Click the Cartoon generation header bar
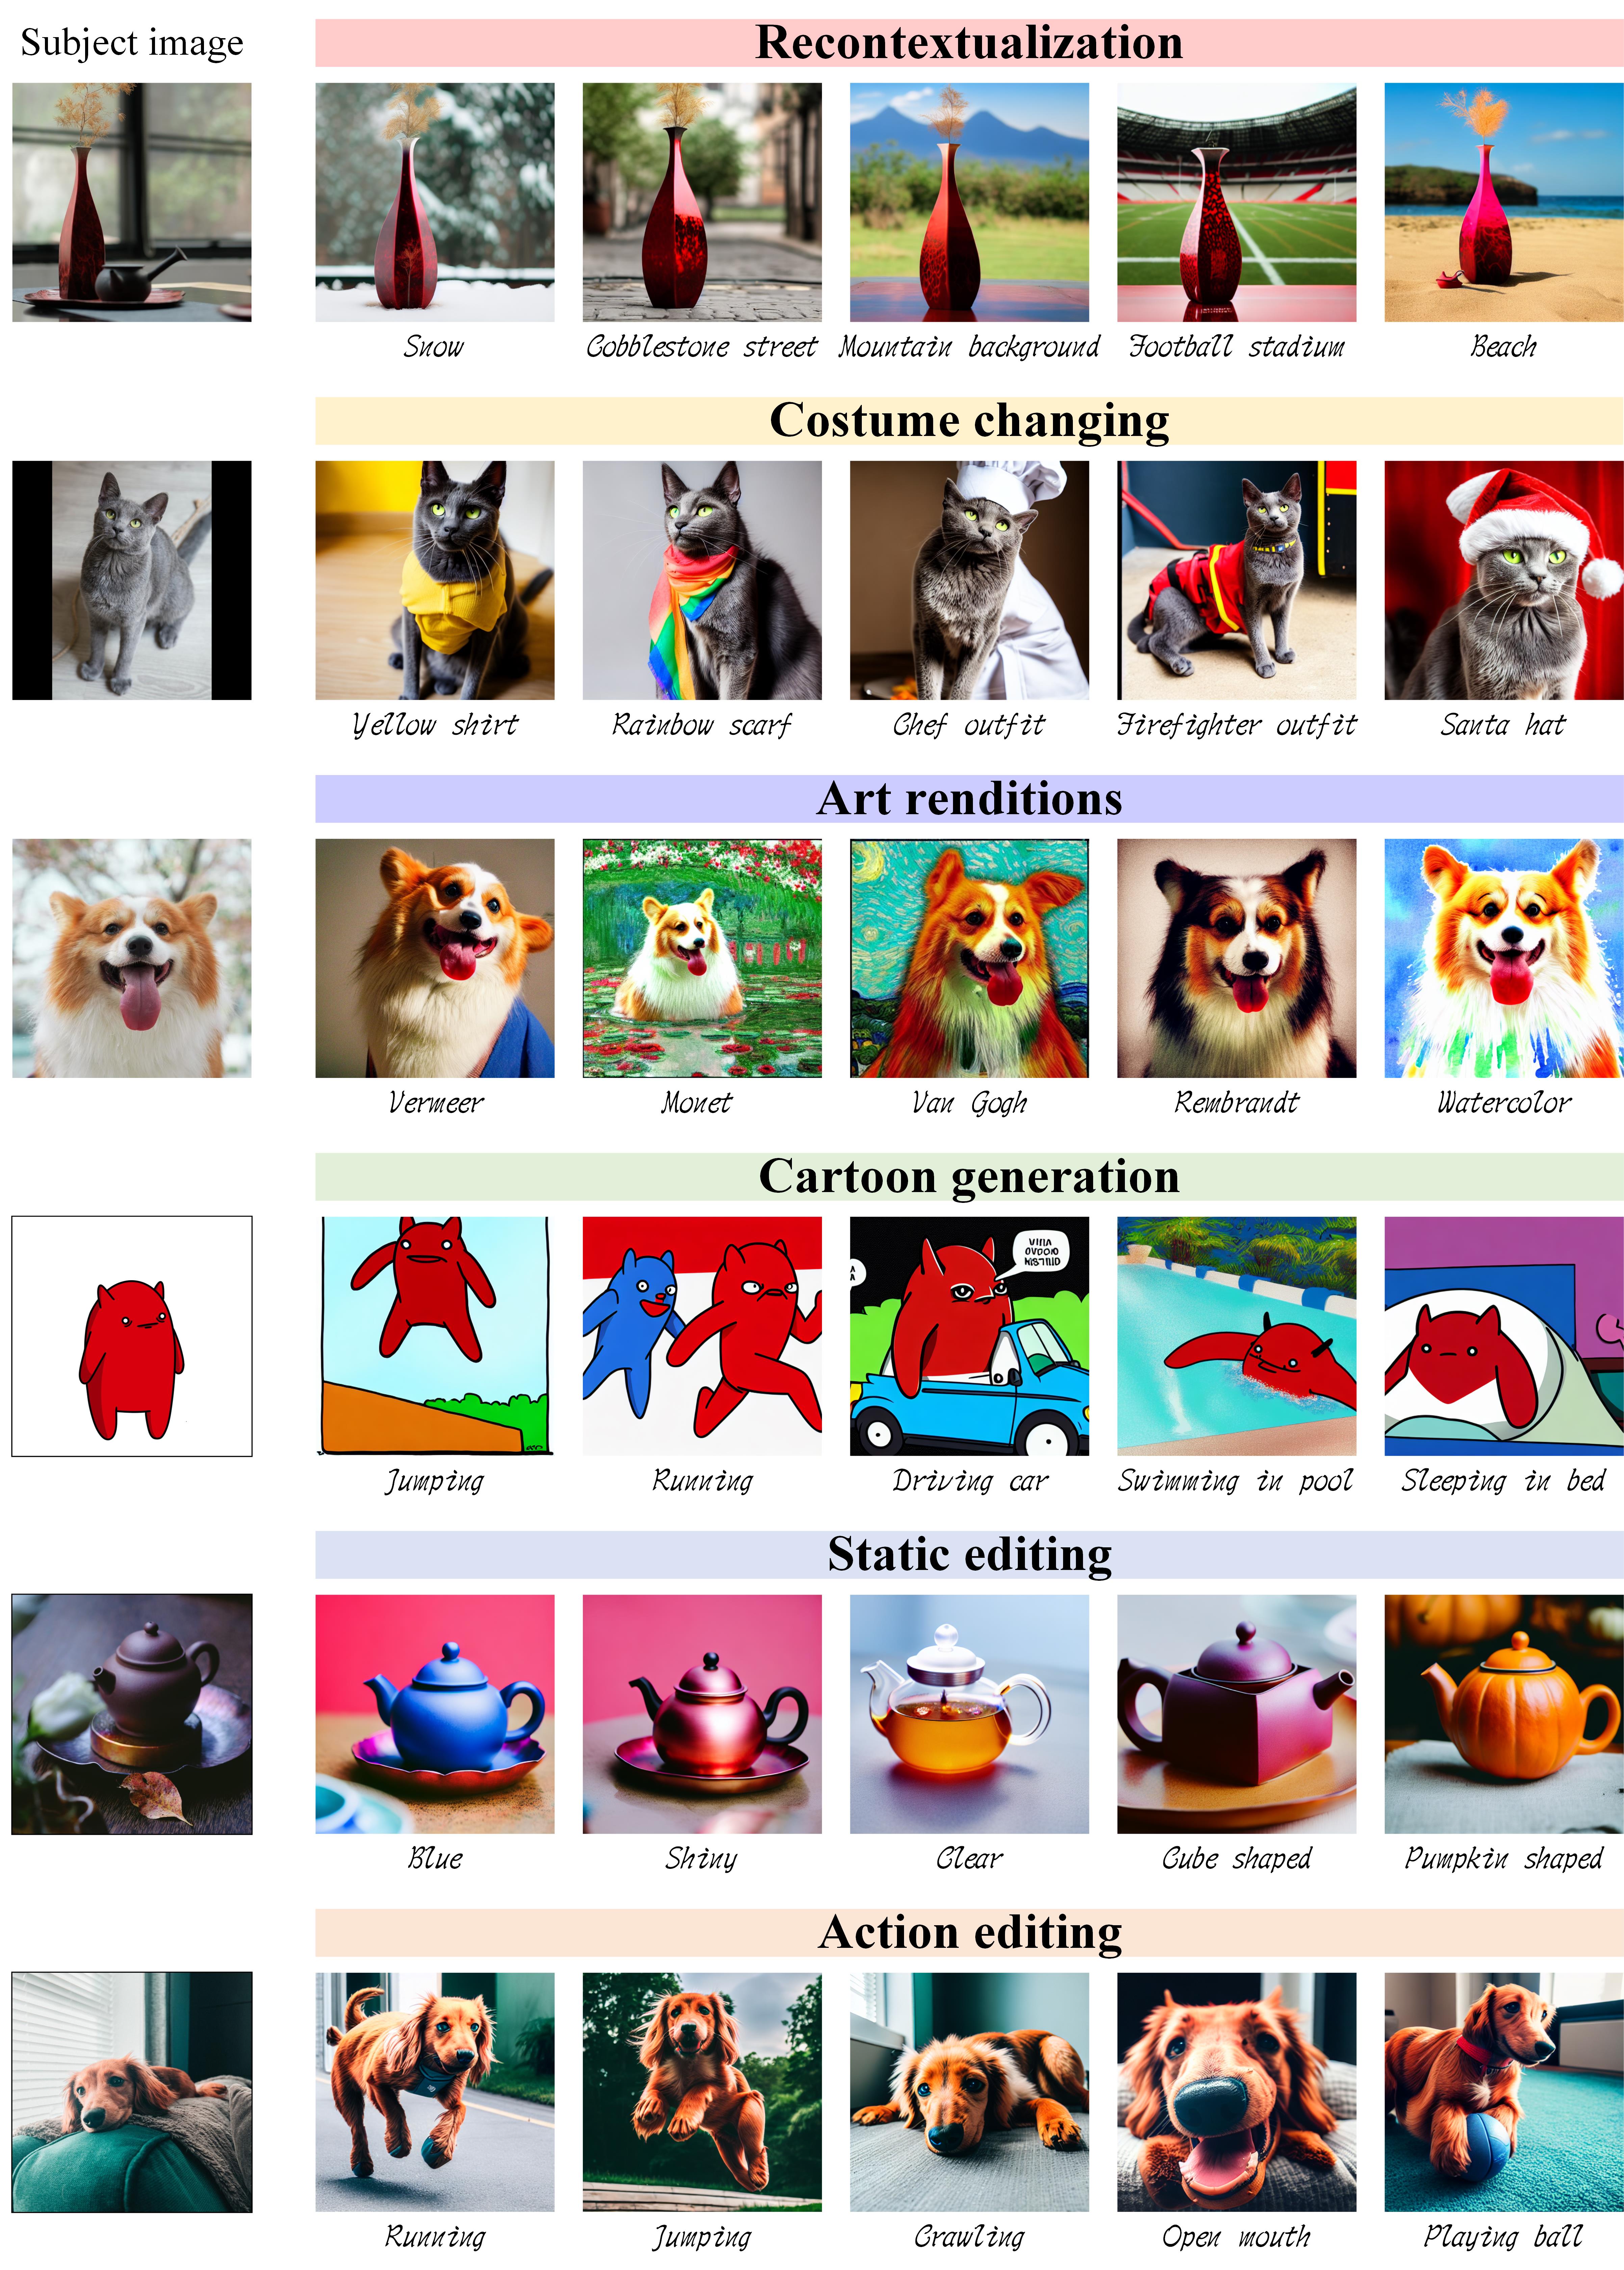The image size is (1624, 2270). (x=969, y=1177)
